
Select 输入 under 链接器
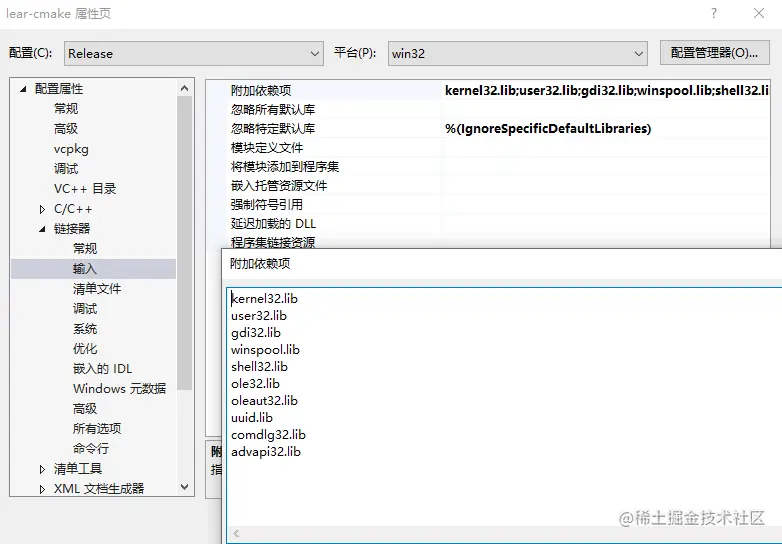(85, 269)
